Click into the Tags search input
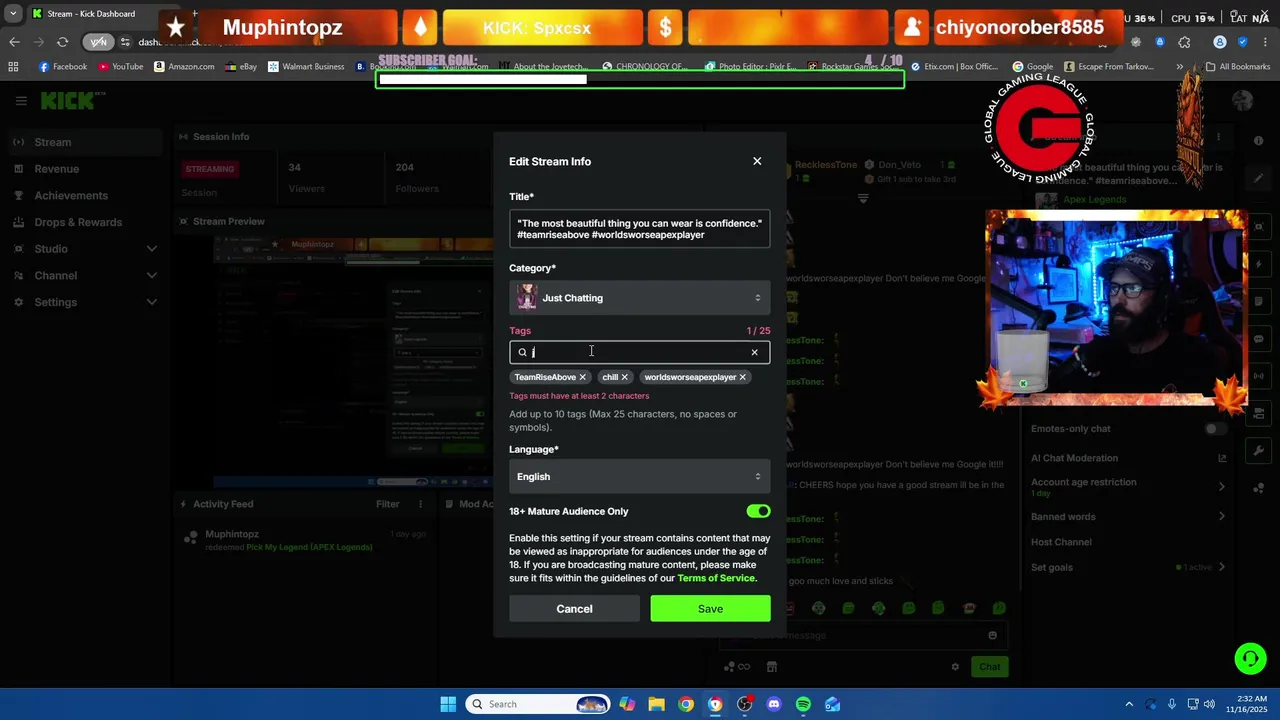The image size is (1280, 720). [x=639, y=352]
